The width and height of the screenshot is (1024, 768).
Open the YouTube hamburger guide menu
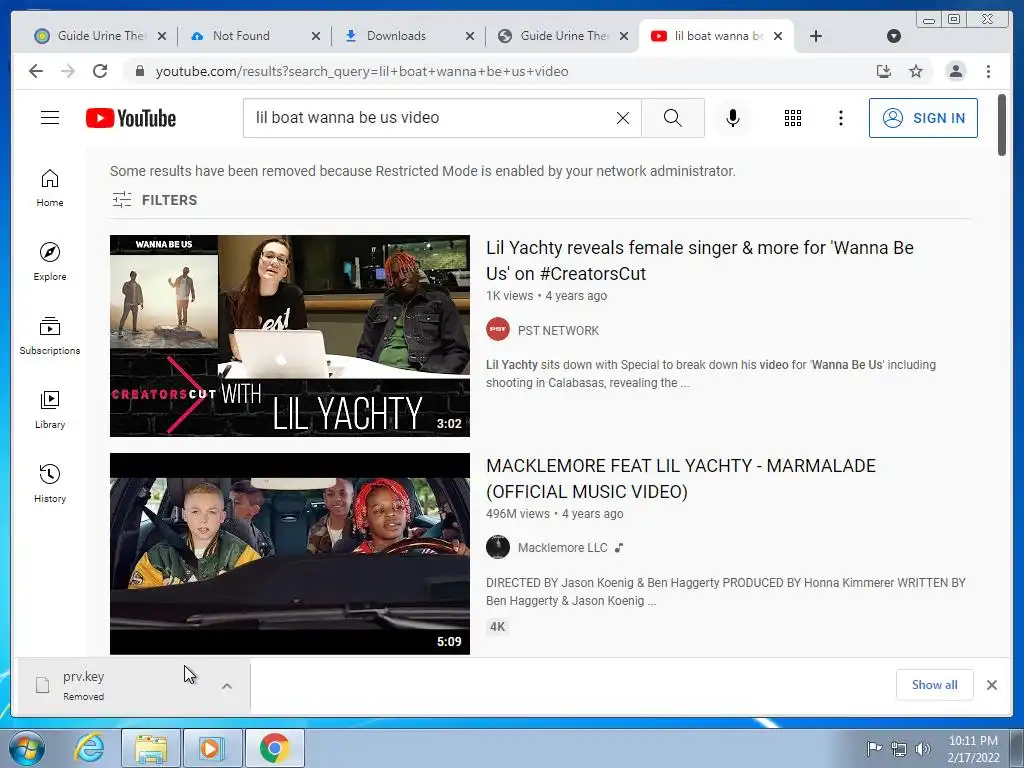coord(50,118)
